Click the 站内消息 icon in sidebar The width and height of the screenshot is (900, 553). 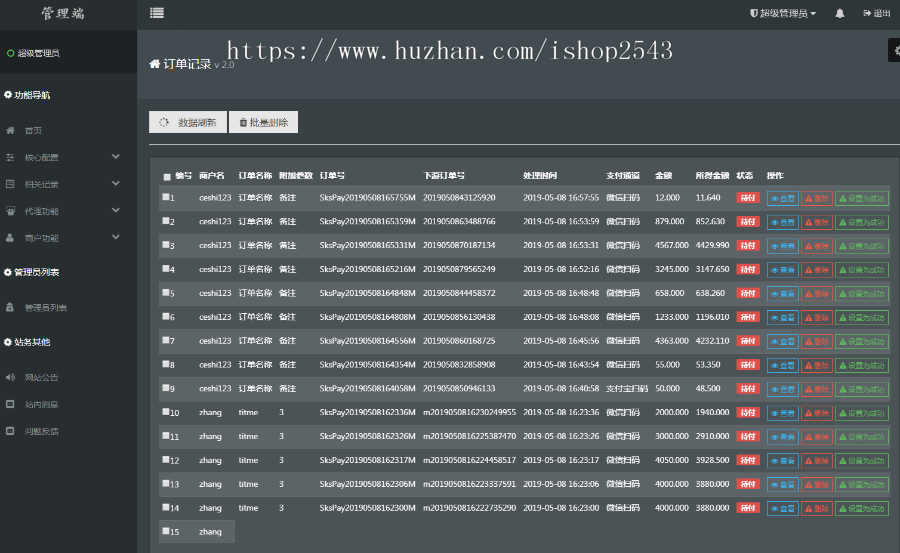point(11,405)
